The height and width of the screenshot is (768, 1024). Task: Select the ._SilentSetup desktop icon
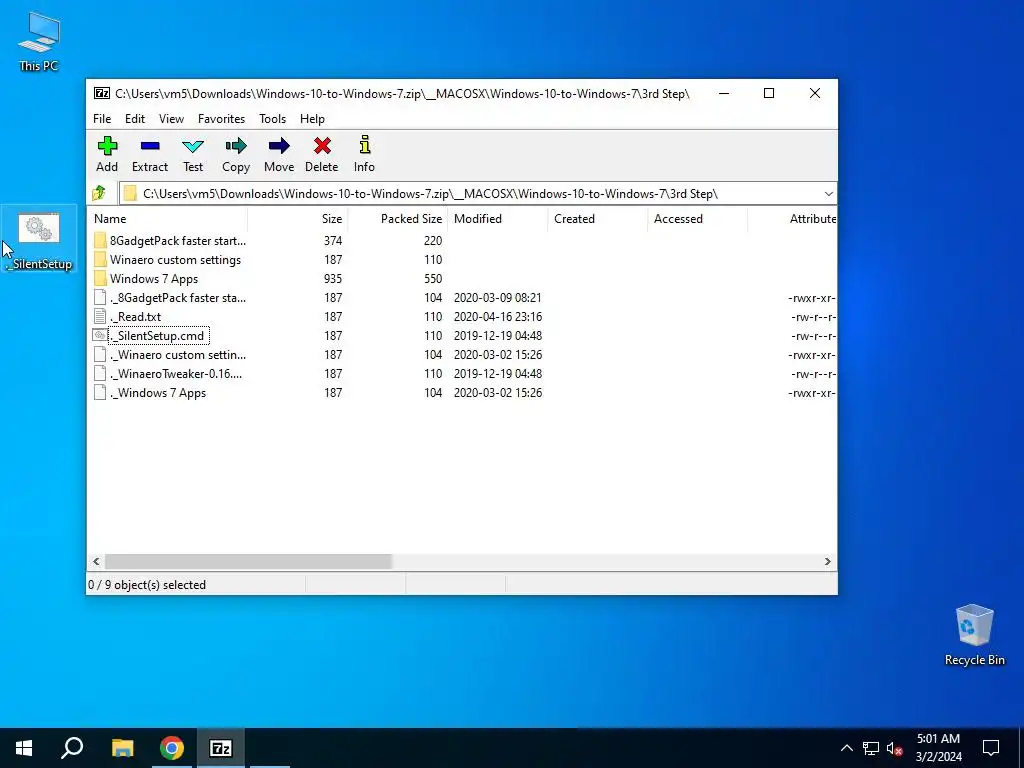click(x=39, y=239)
